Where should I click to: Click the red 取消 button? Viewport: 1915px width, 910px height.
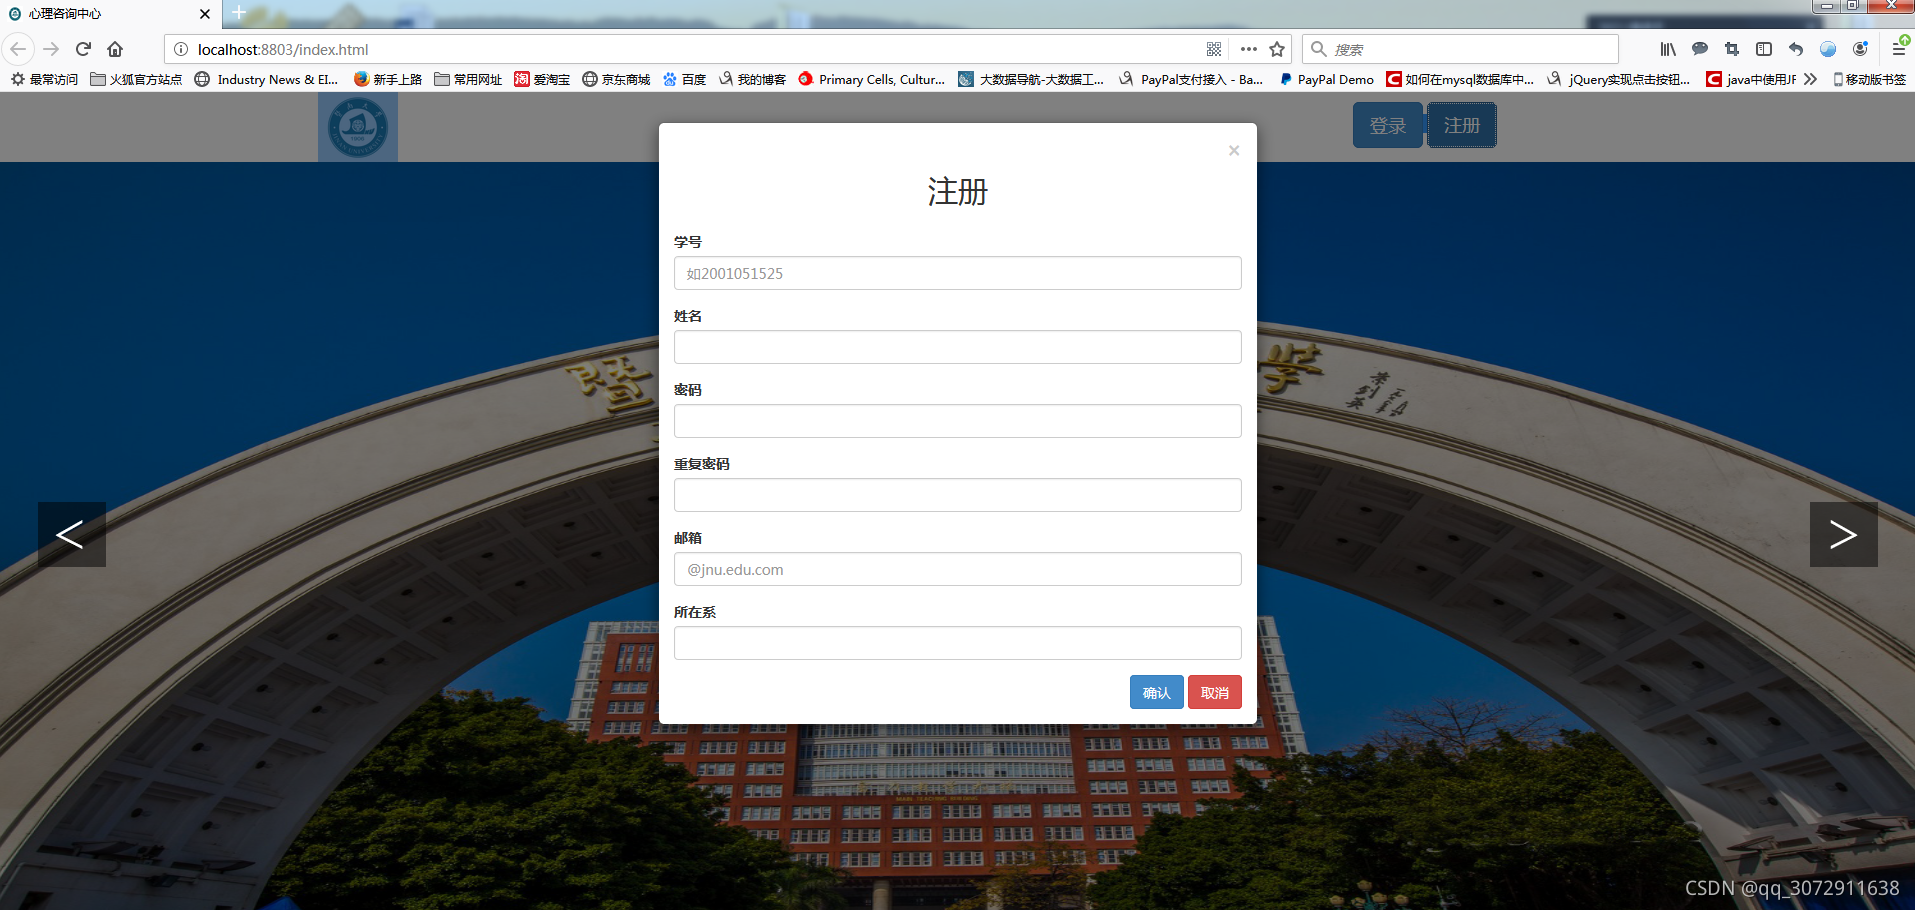pos(1215,692)
